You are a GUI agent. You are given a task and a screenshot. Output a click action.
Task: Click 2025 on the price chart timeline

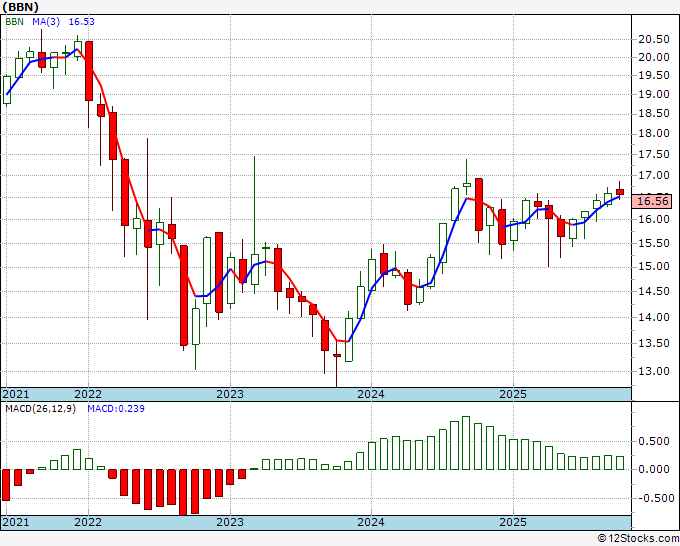coord(513,394)
